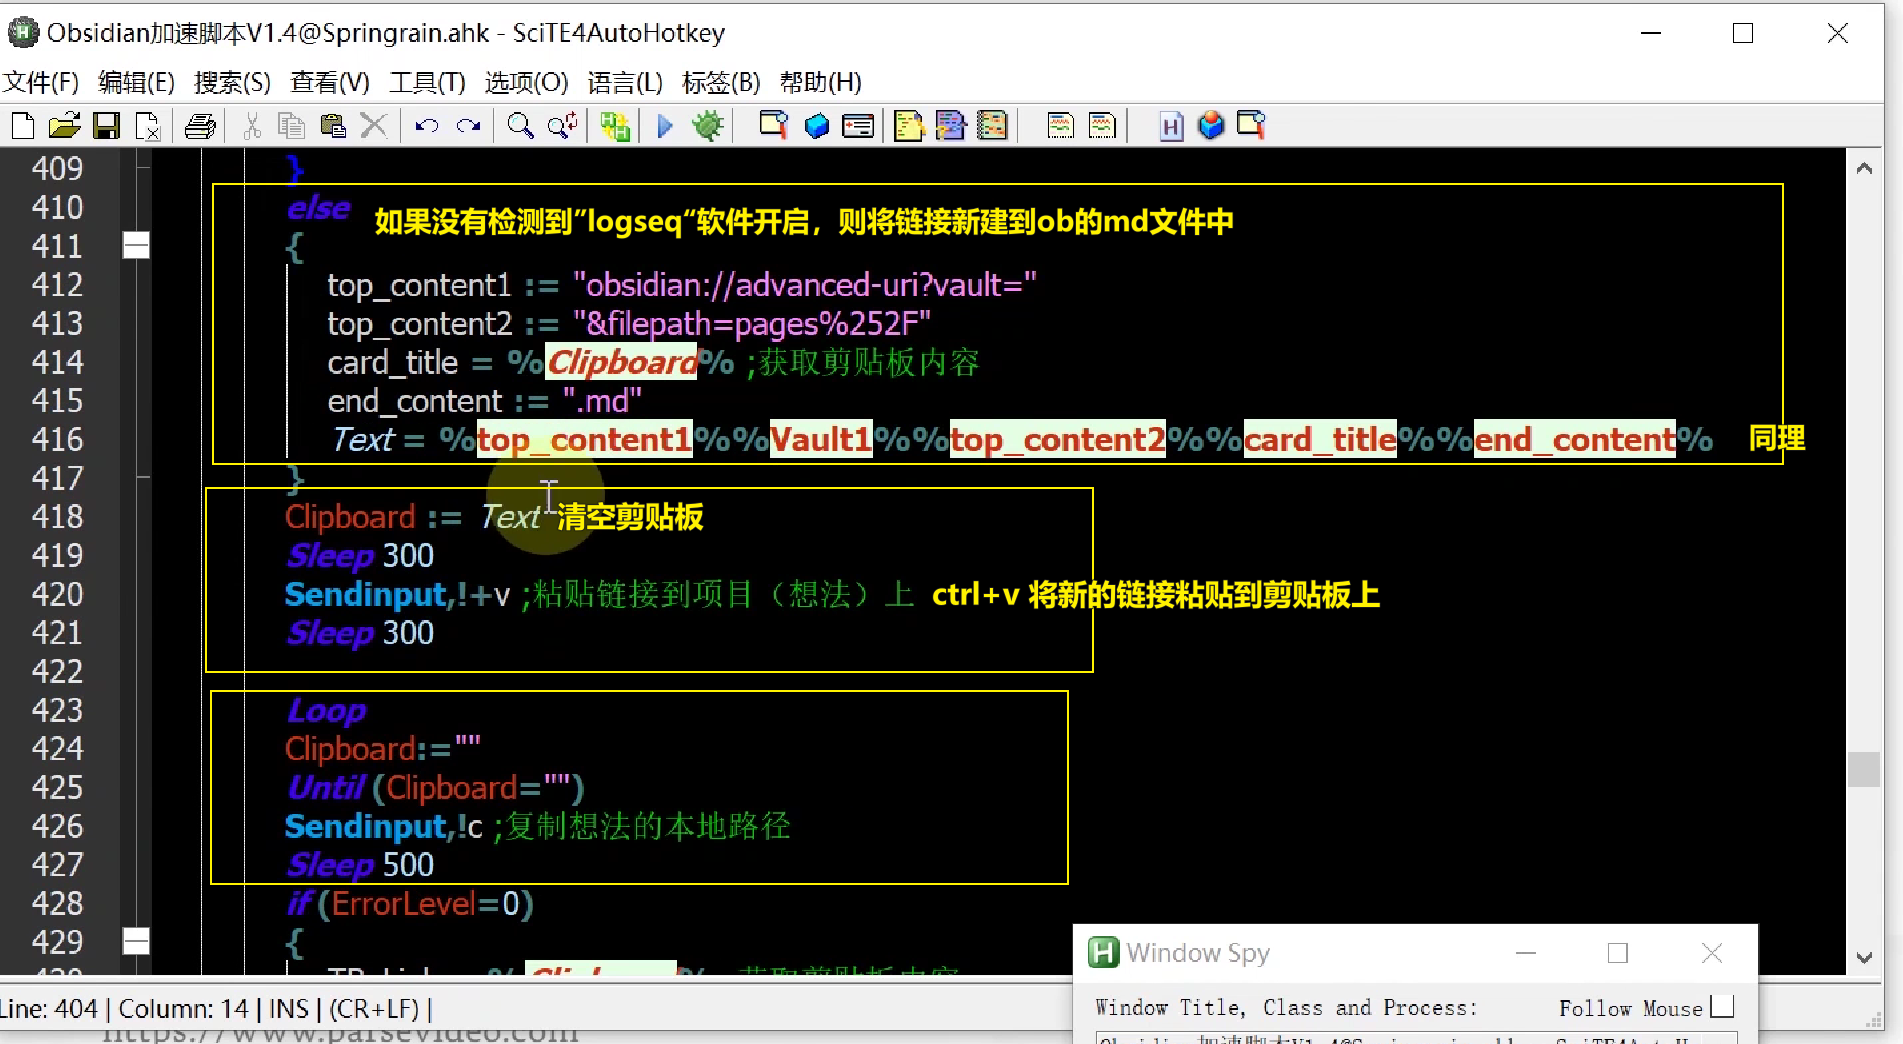Viewport: 1903px width, 1044px height.
Task: Run the script with the blue play icon
Action: pos(665,126)
